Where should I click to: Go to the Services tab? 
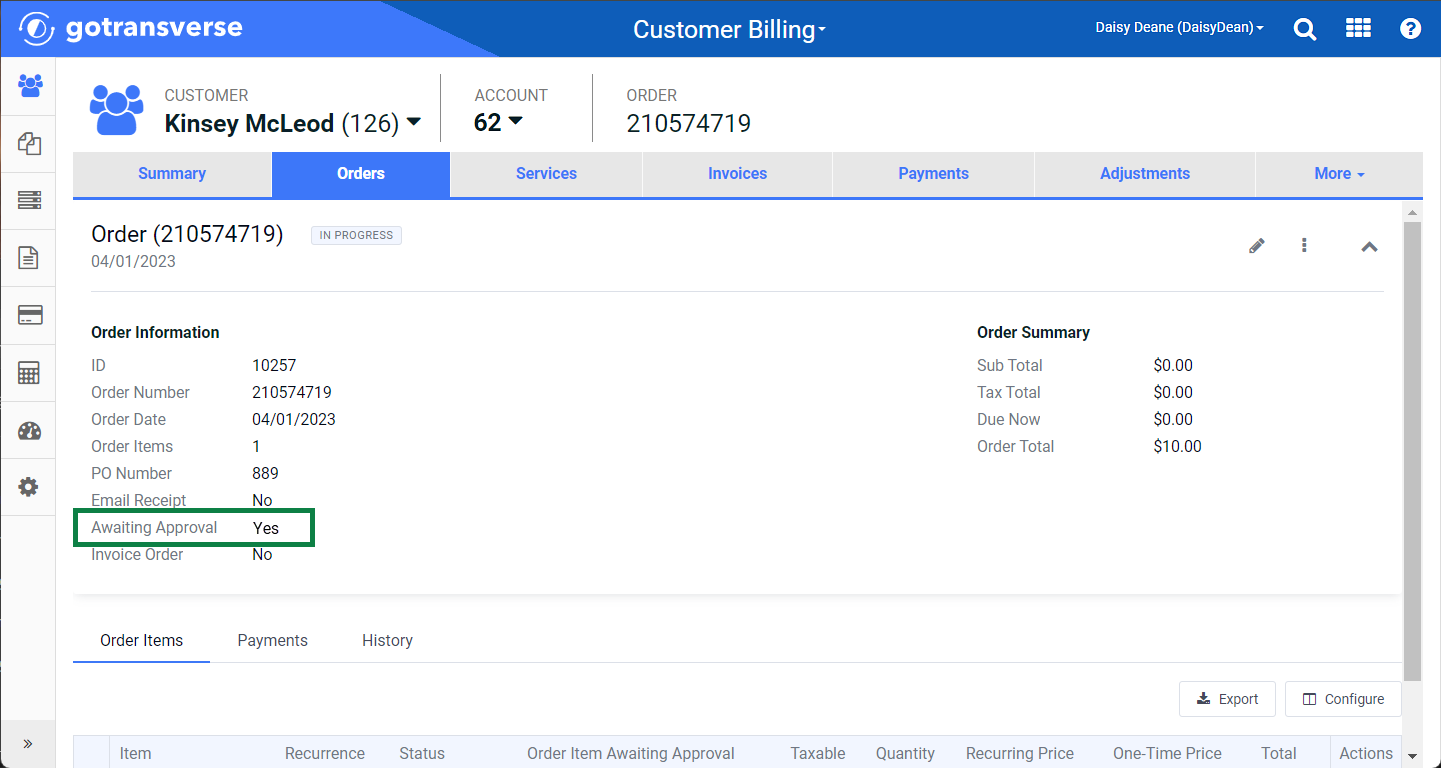546,174
